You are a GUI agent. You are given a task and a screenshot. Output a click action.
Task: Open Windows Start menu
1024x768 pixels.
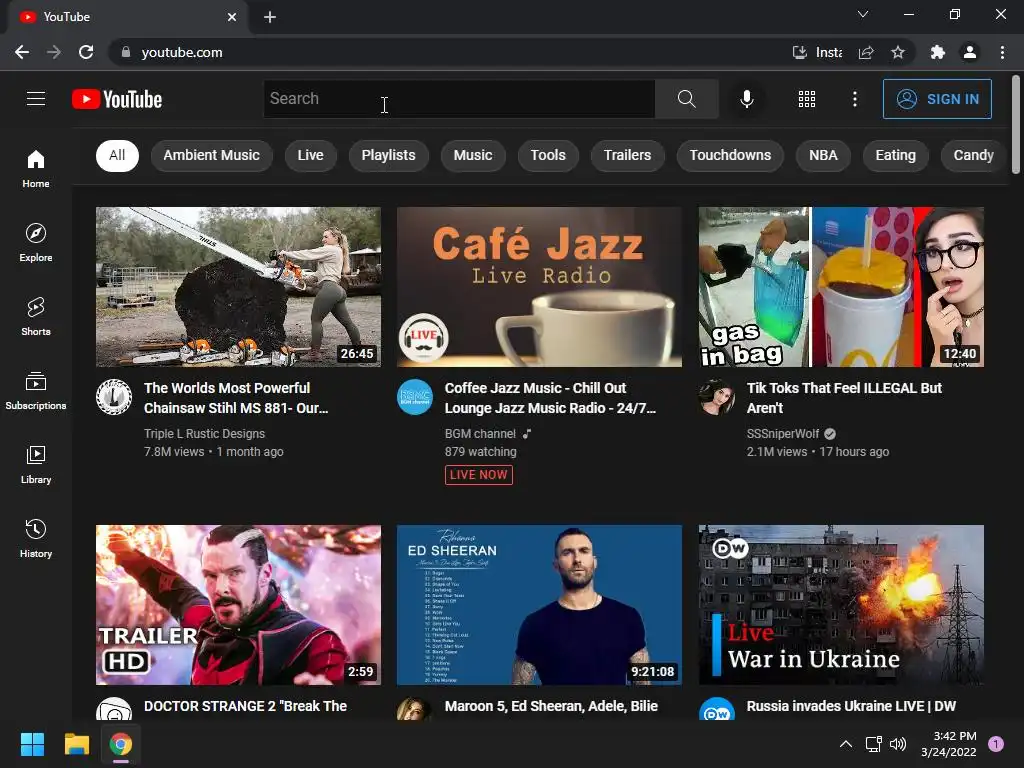[x=32, y=744]
